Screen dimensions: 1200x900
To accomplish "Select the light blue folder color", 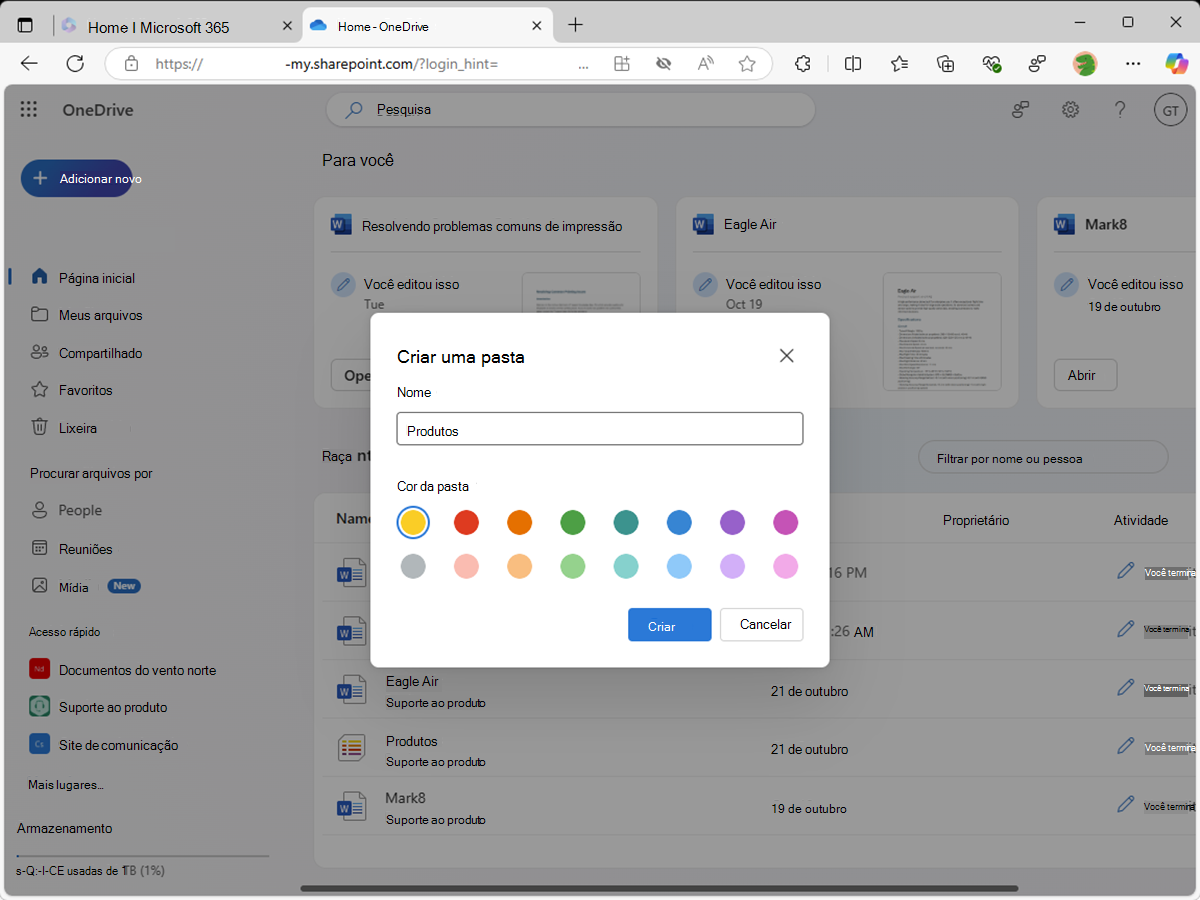I will point(679,566).
